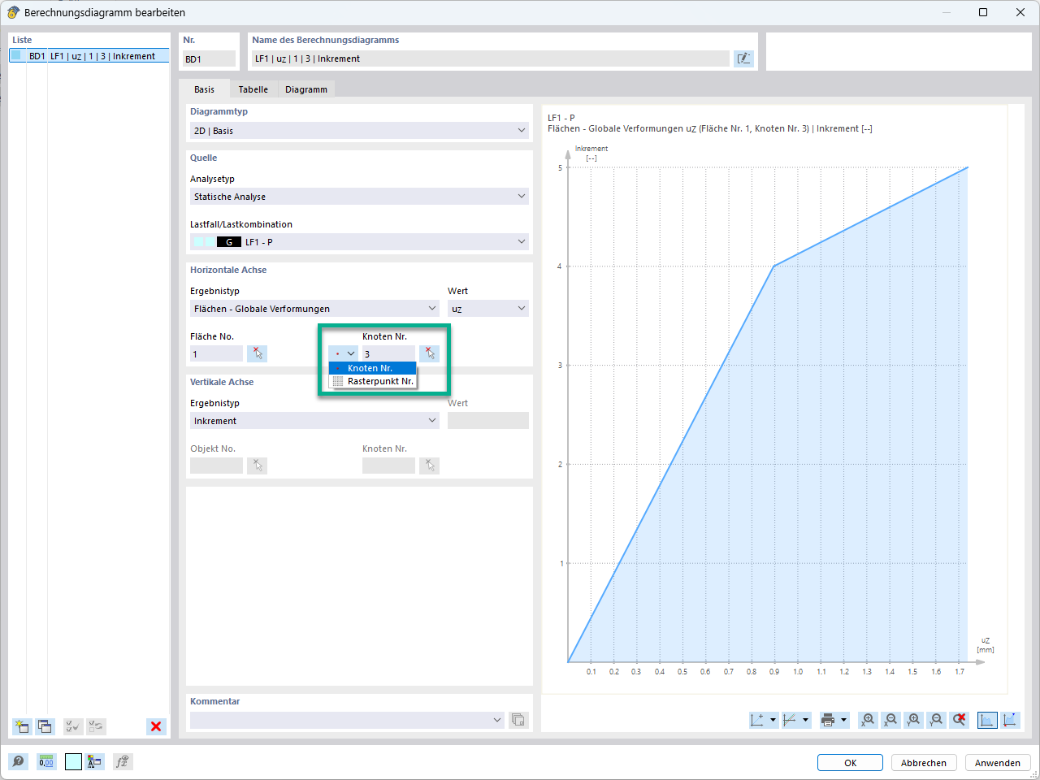The height and width of the screenshot is (780, 1040).
Task: Toggle the extreme-value points display button
Action: point(1009,720)
